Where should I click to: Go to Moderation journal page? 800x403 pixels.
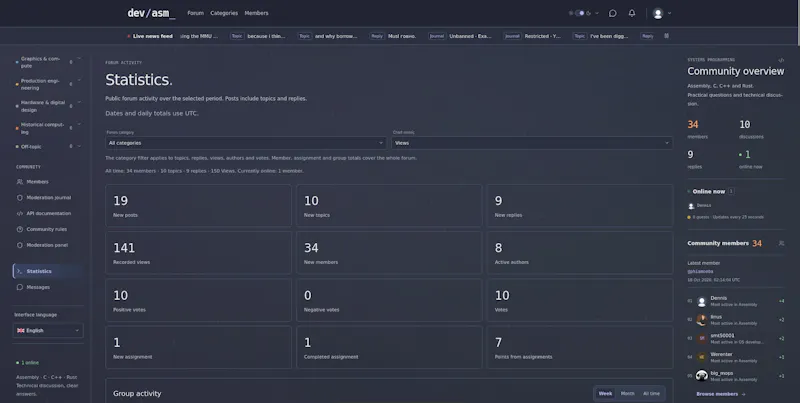(48, 197)
